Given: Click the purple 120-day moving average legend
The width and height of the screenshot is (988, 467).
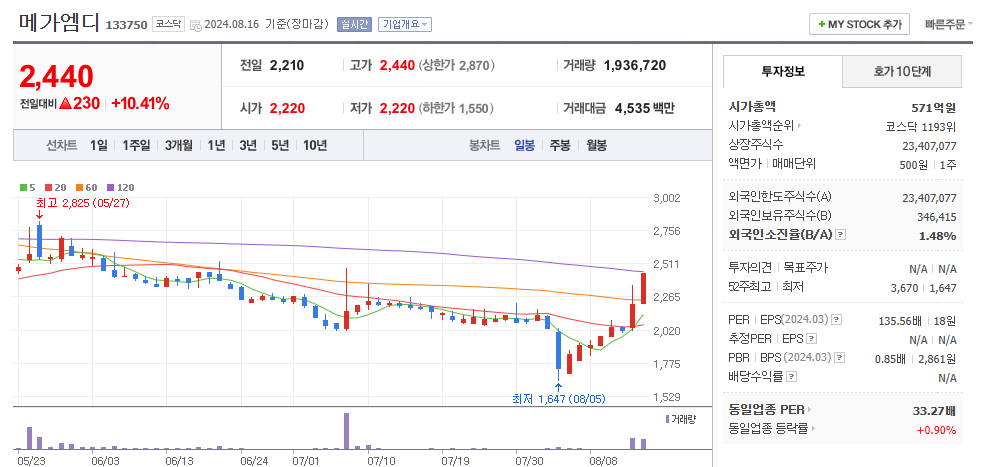Looking at the screenshot, I should [x=120, y=187].
